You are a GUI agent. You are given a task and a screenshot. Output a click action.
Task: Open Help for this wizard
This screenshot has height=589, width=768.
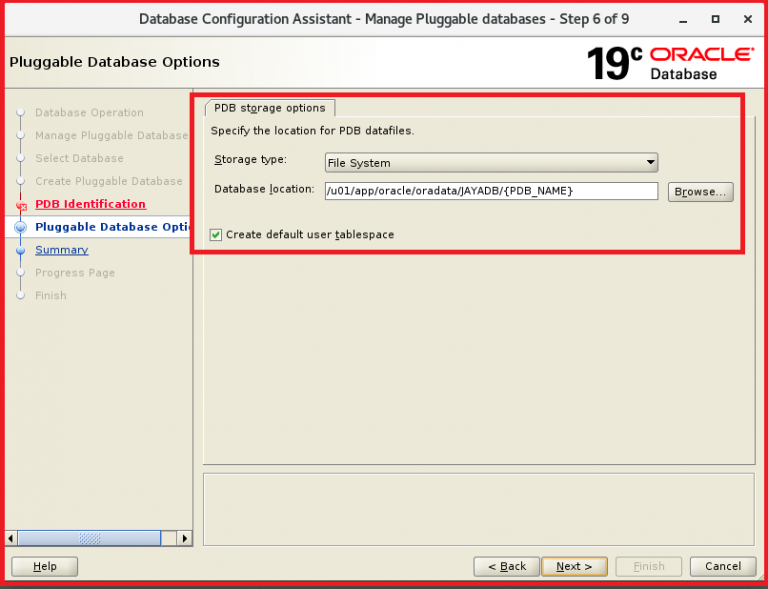[44, 566]
